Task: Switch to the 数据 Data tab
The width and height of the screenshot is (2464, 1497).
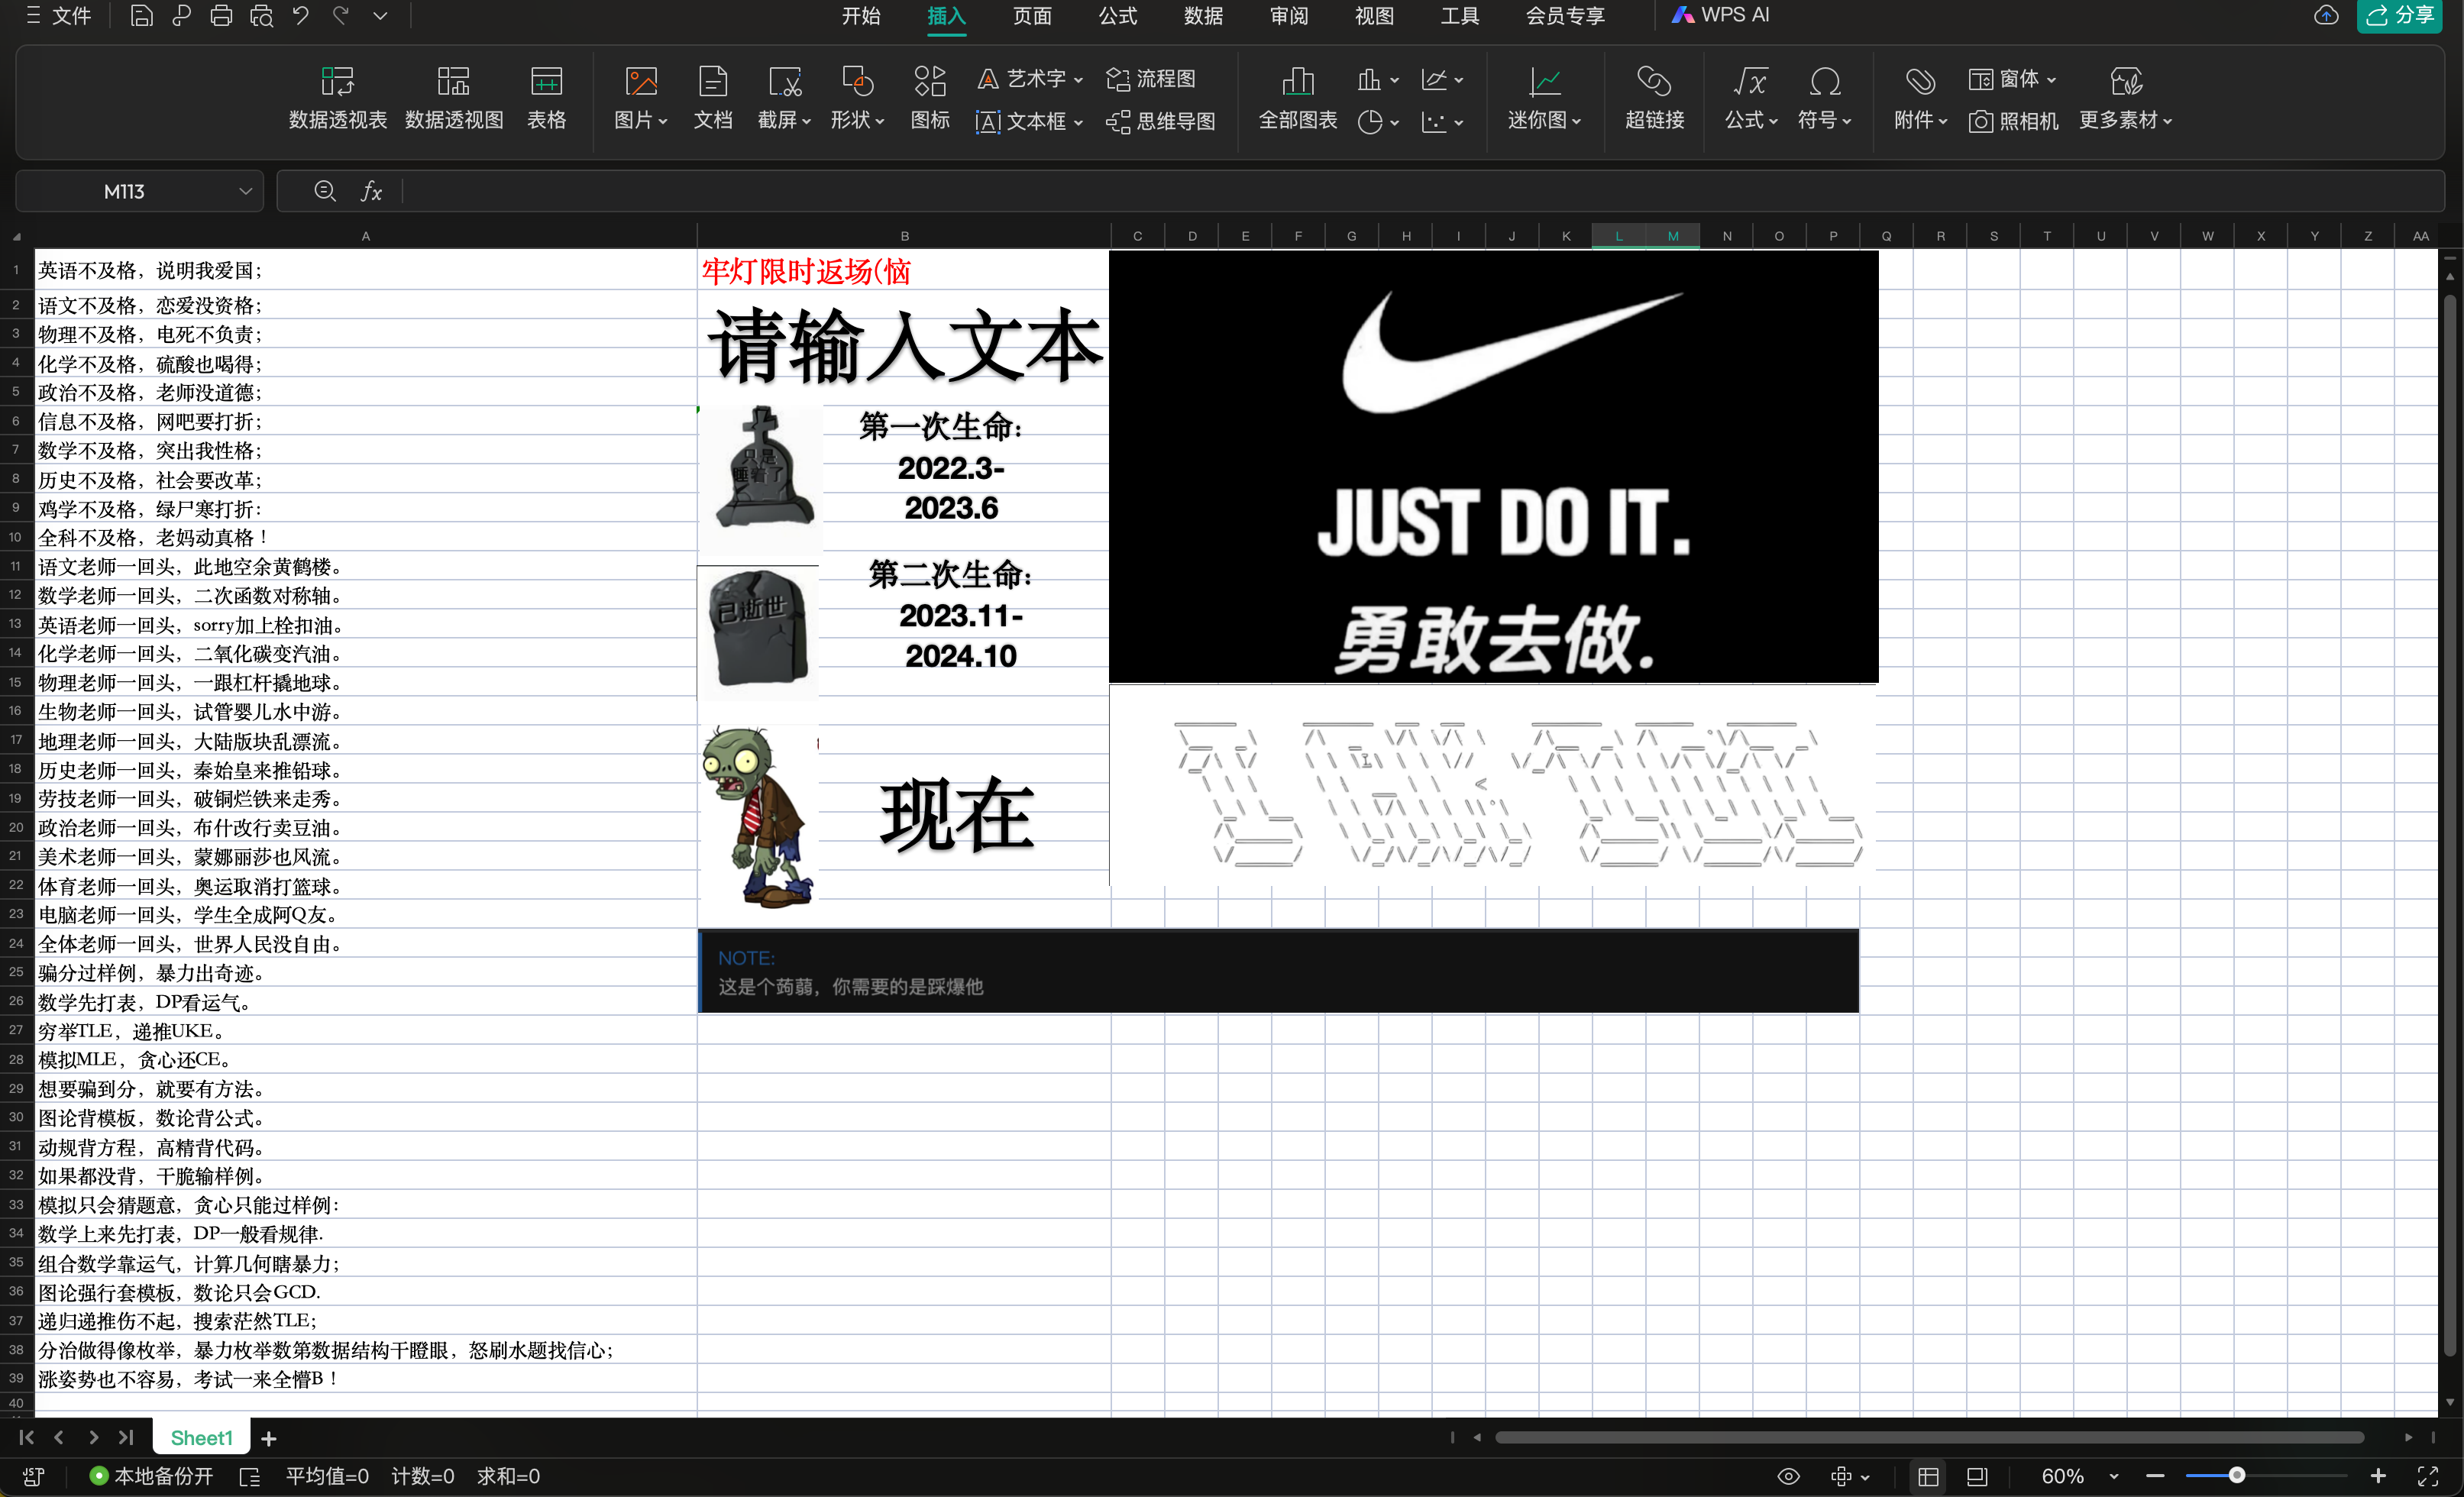Action: pyautogui.click(x=1203, y=16)
